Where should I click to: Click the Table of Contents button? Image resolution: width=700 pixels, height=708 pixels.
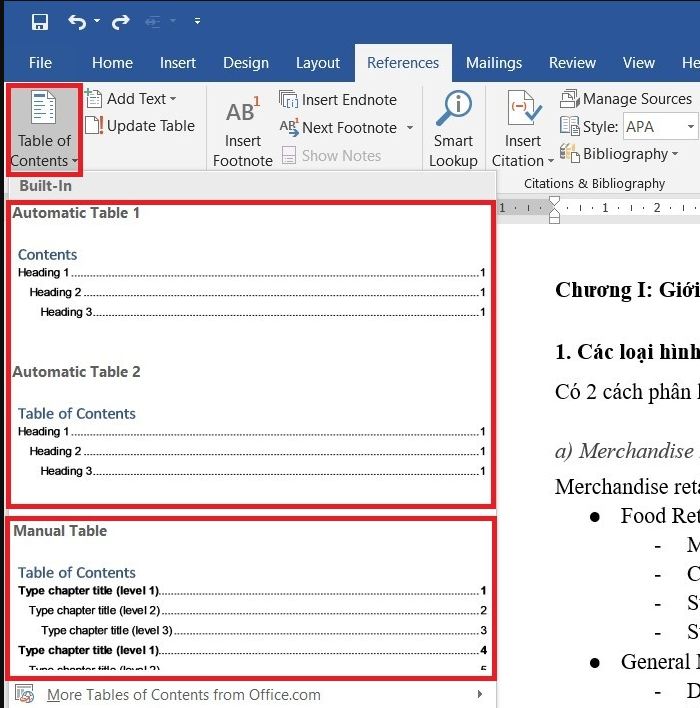pos(44,130)
